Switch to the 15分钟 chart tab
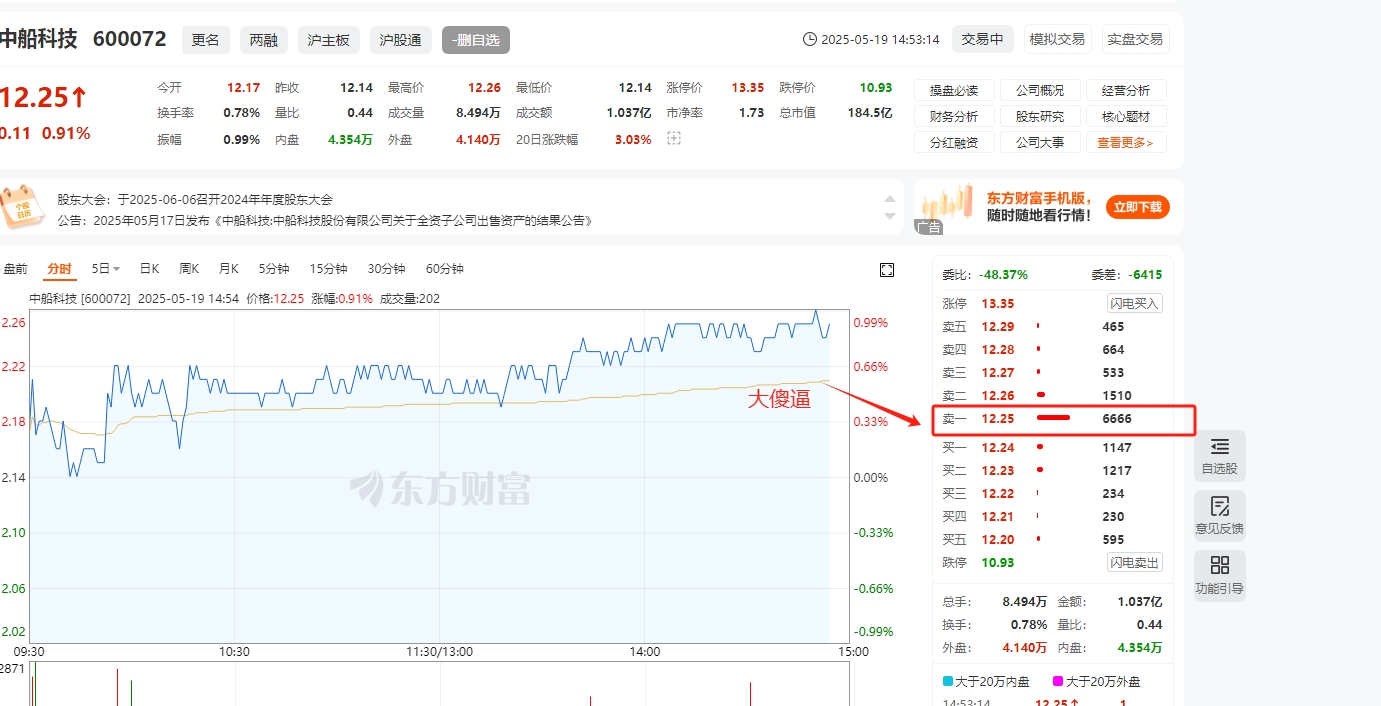This screenshot has width=1381, height=706. (x=328, y=269)
